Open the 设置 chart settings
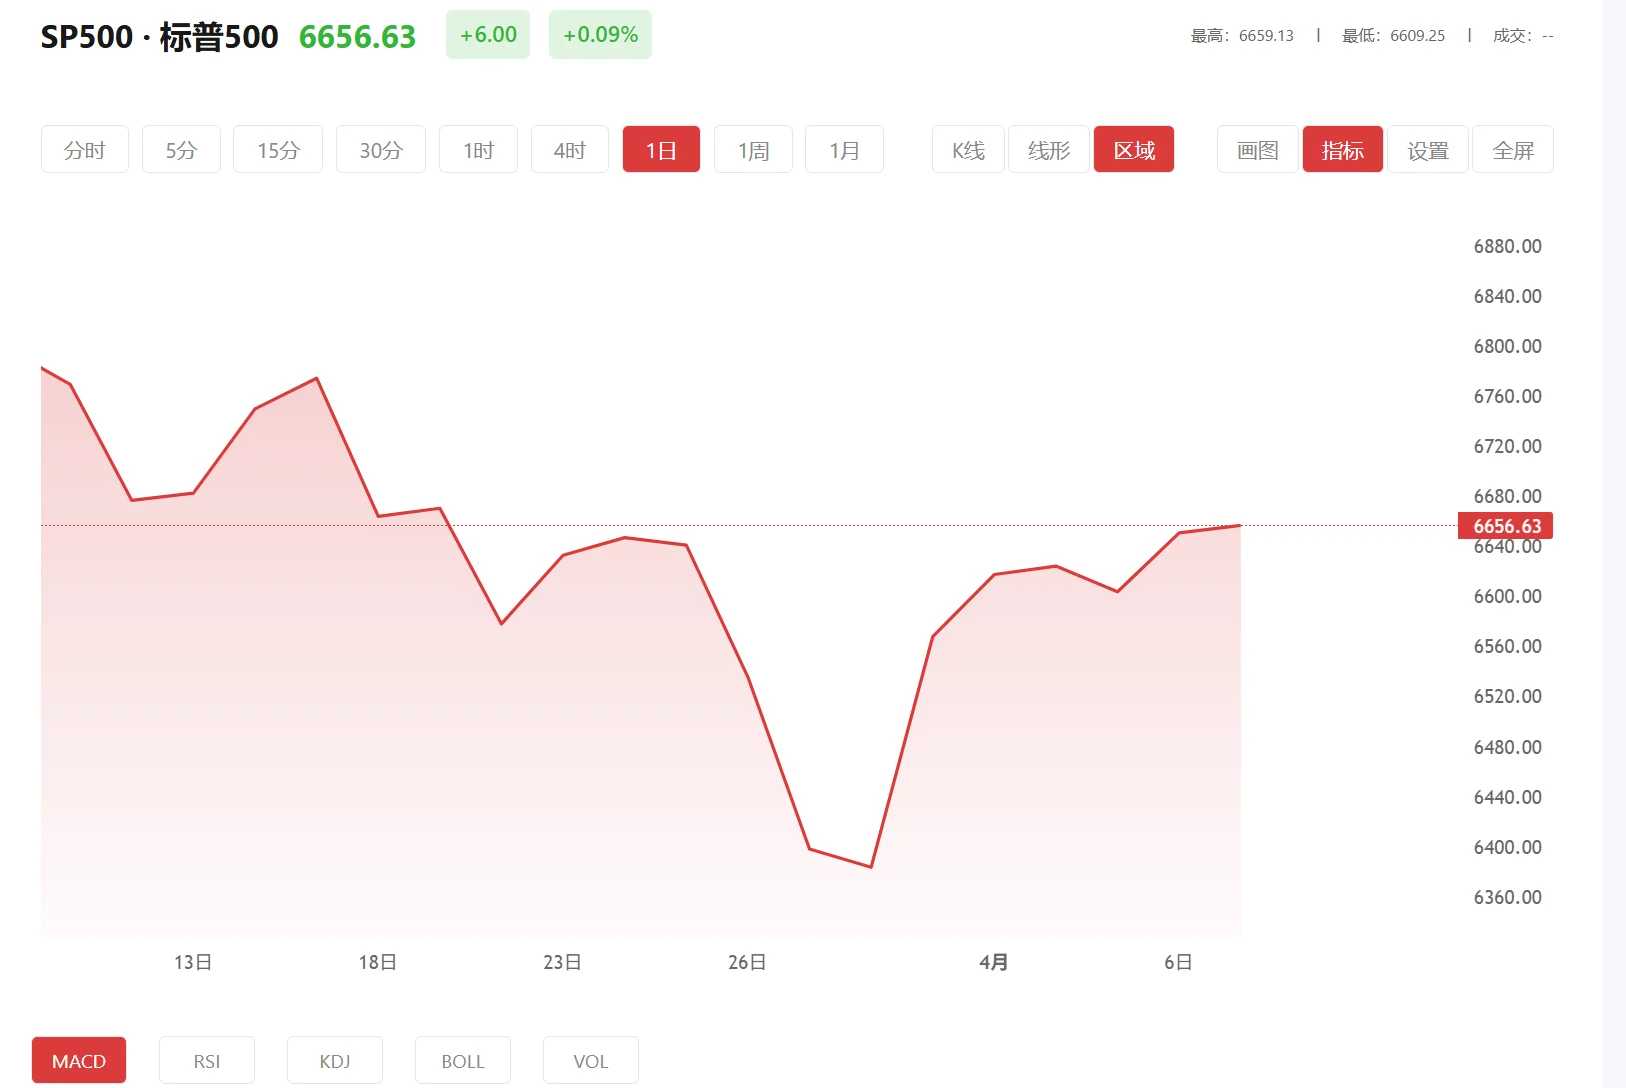This screenshot has width=1626, height=1088. tap(1427, 148)
